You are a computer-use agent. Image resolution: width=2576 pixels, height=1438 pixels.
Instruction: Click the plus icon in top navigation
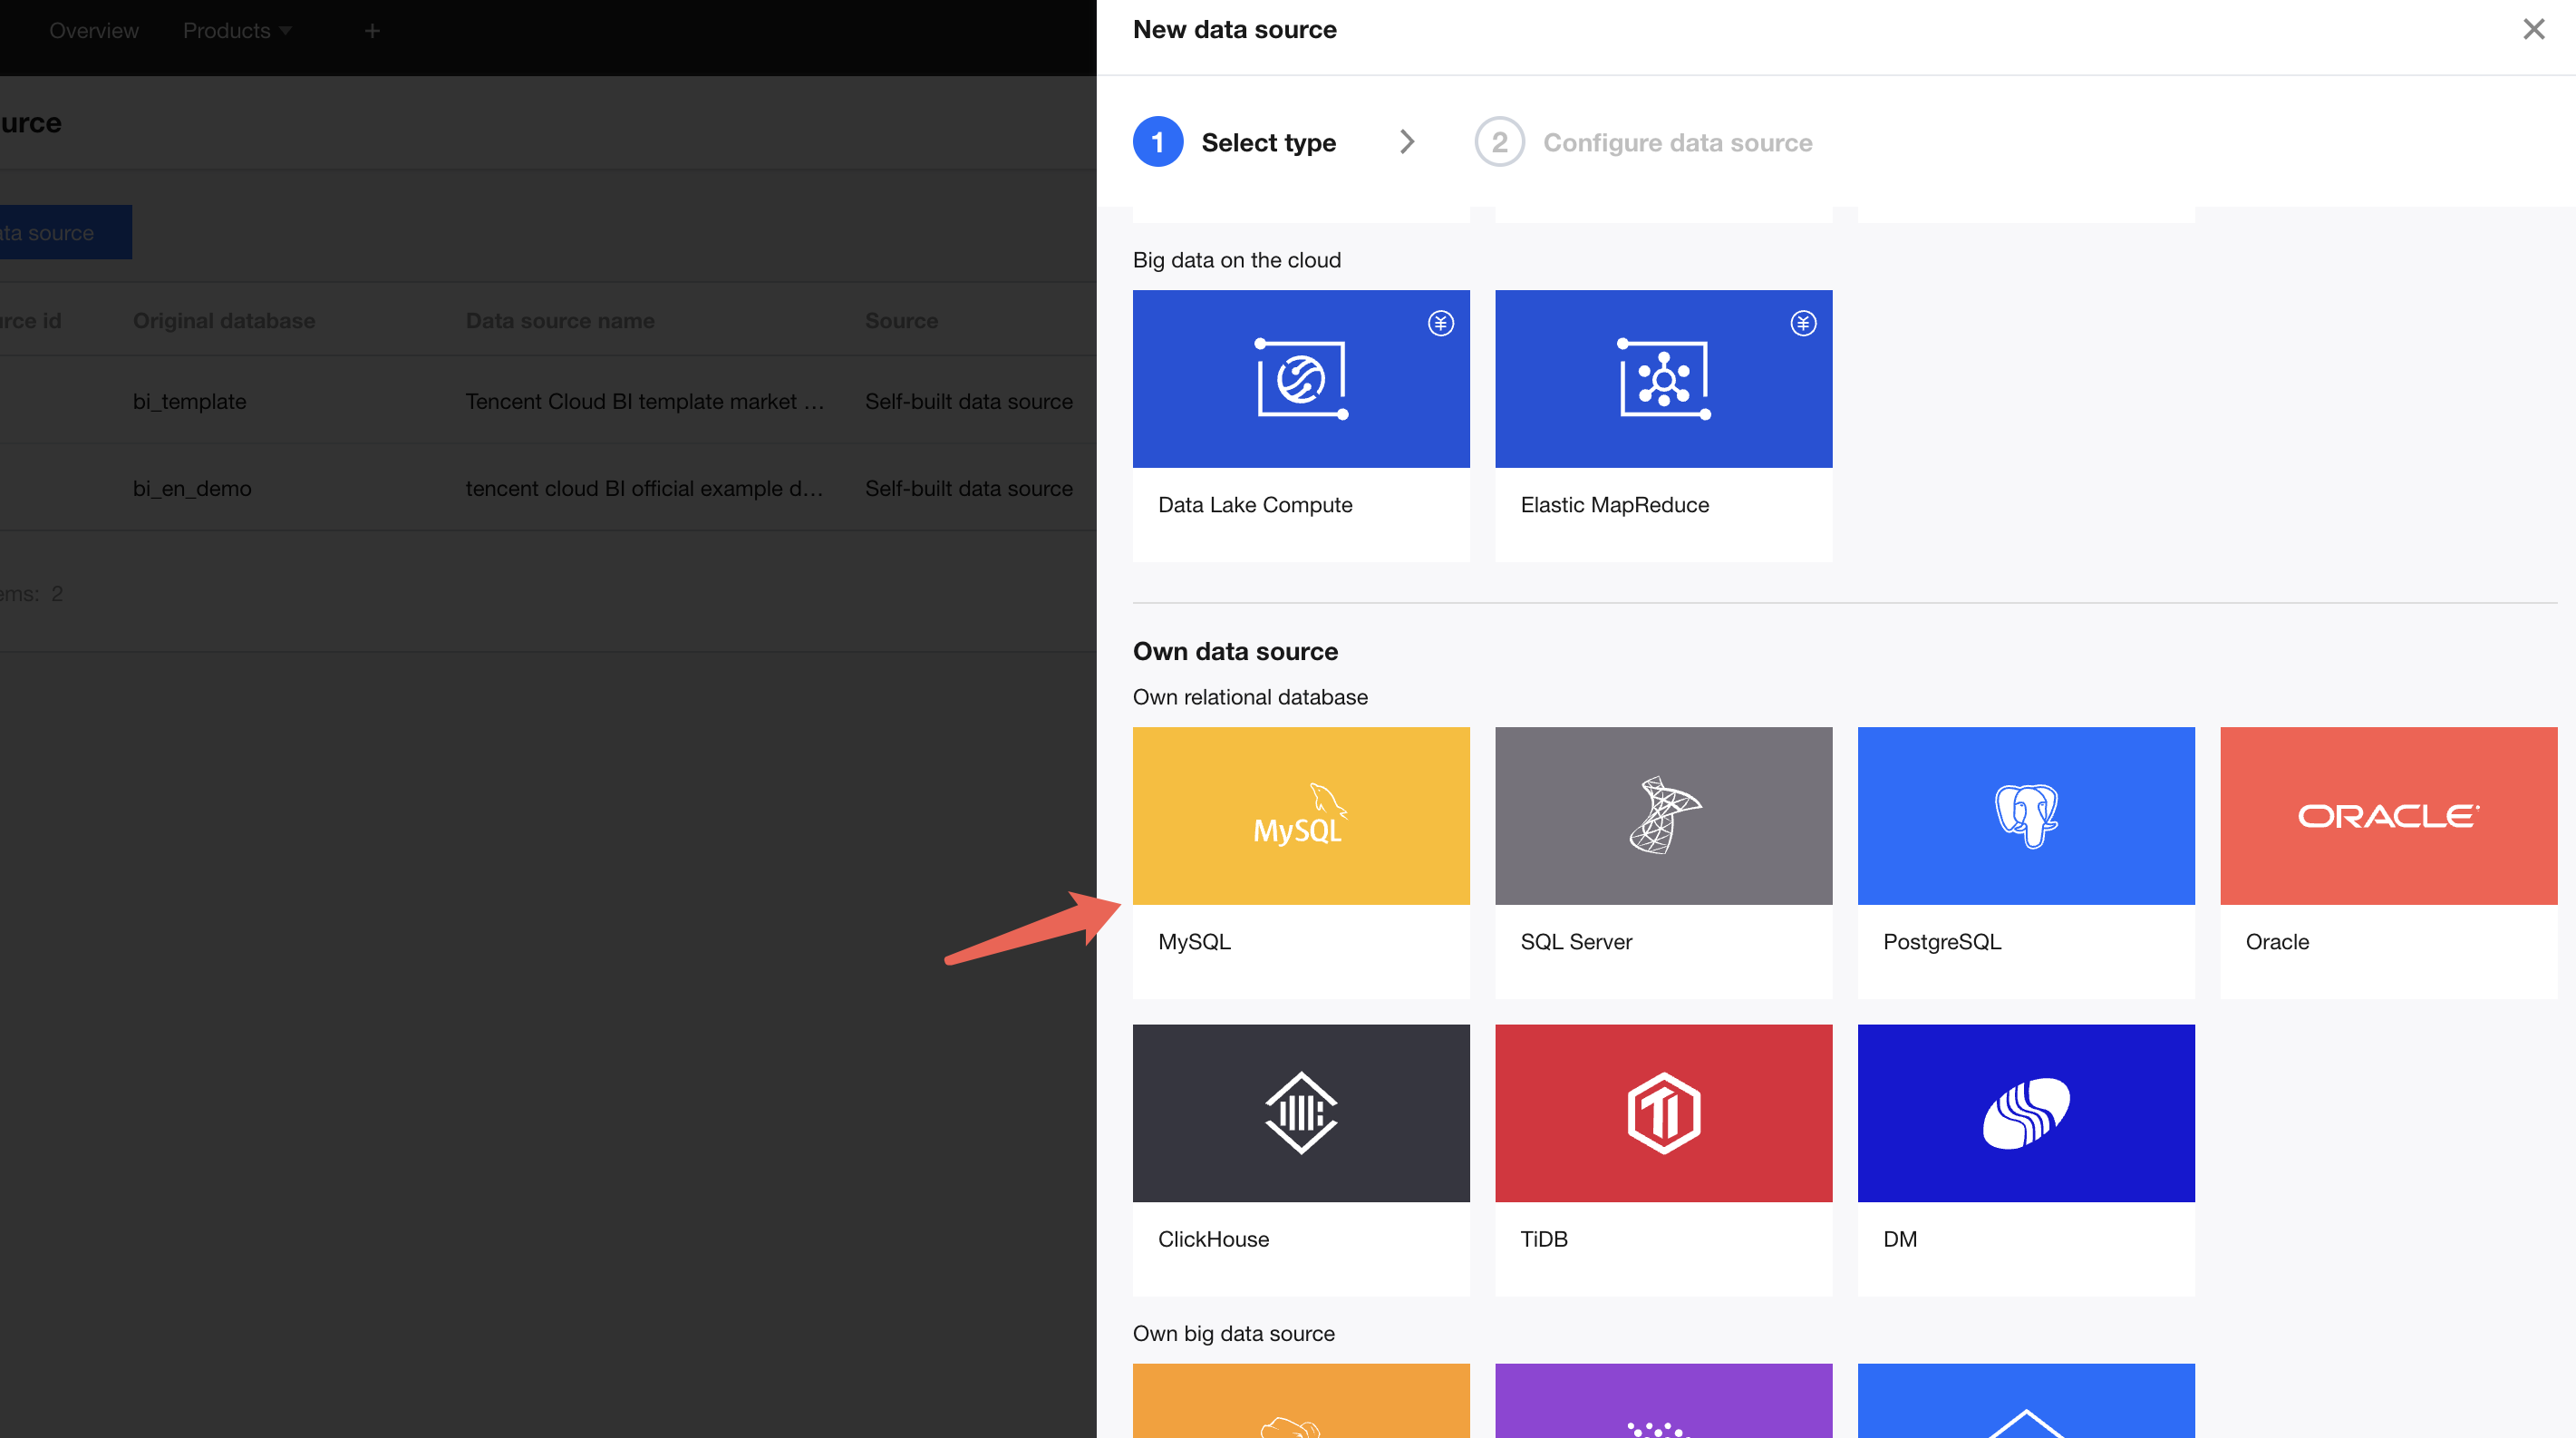tap(372, 31)
